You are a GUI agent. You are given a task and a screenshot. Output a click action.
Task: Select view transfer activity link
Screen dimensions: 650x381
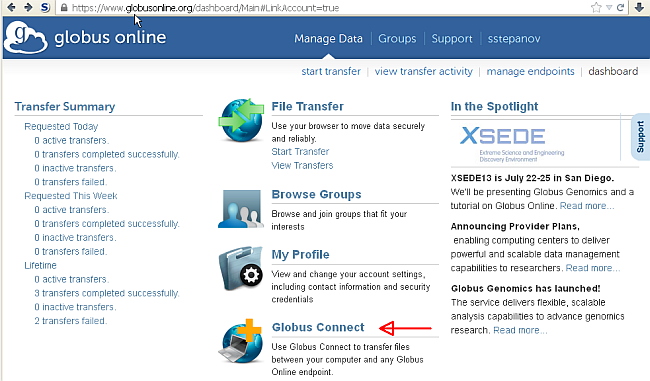[424, 71]
